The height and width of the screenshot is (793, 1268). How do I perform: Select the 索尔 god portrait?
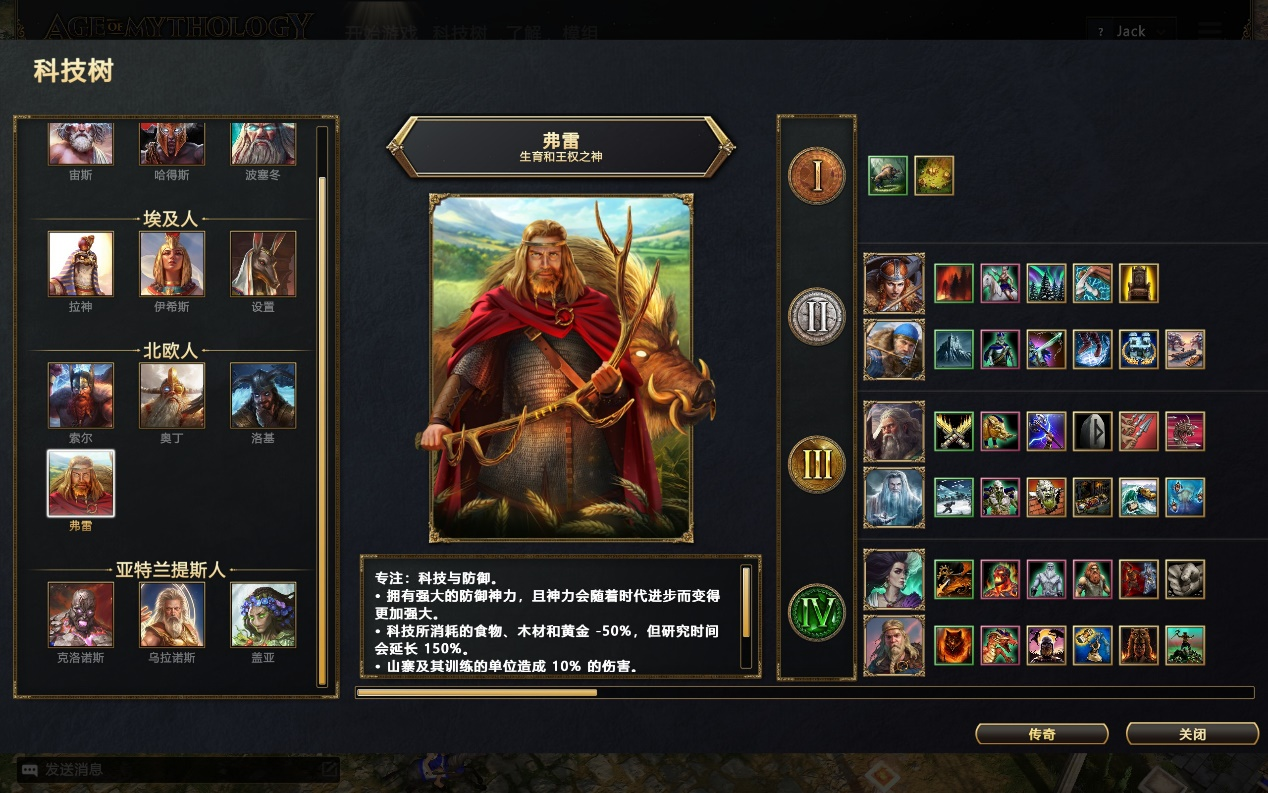tap(81, 395)
